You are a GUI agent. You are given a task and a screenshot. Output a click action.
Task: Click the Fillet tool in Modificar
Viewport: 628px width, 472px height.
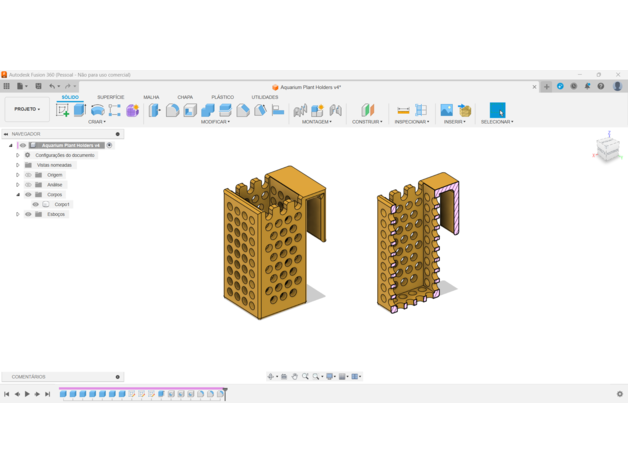(x=172, y=110)
